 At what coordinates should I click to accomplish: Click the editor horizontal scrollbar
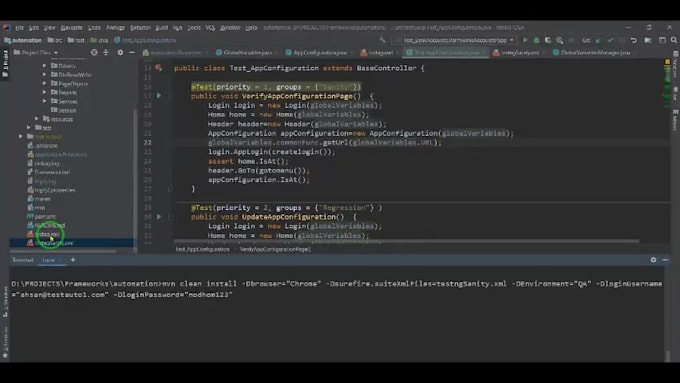click(x=406, y=241)
